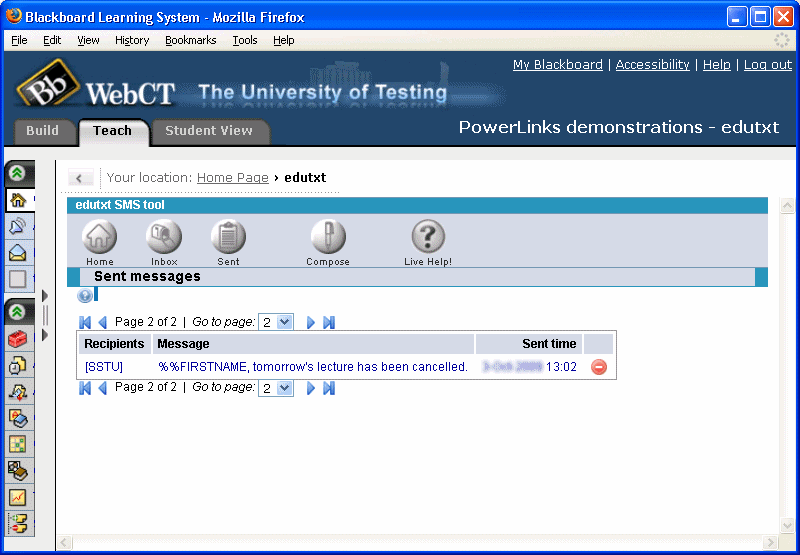This screenshot has width=800, height=555.
Task: Open the edutxt Home icon
Action: coord(99,236)
